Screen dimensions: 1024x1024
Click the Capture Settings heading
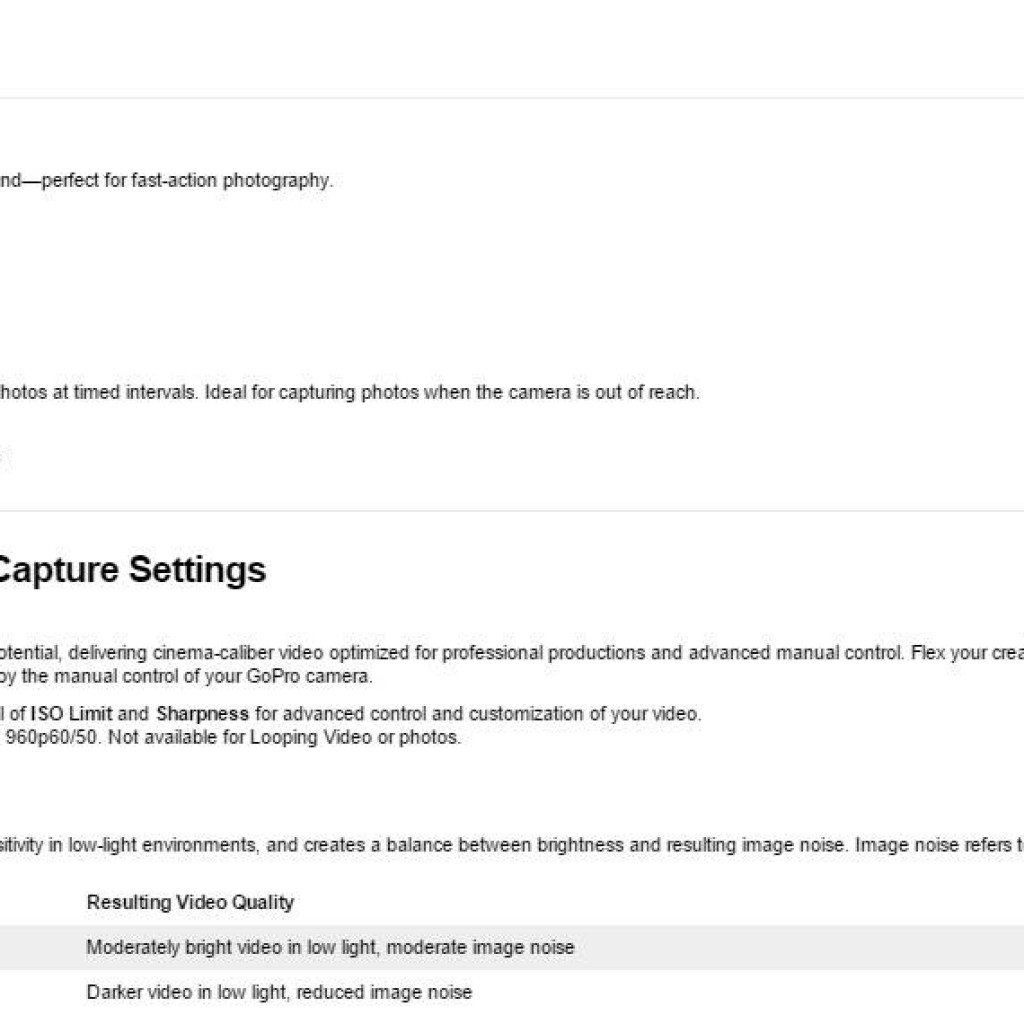coord(133,569)
